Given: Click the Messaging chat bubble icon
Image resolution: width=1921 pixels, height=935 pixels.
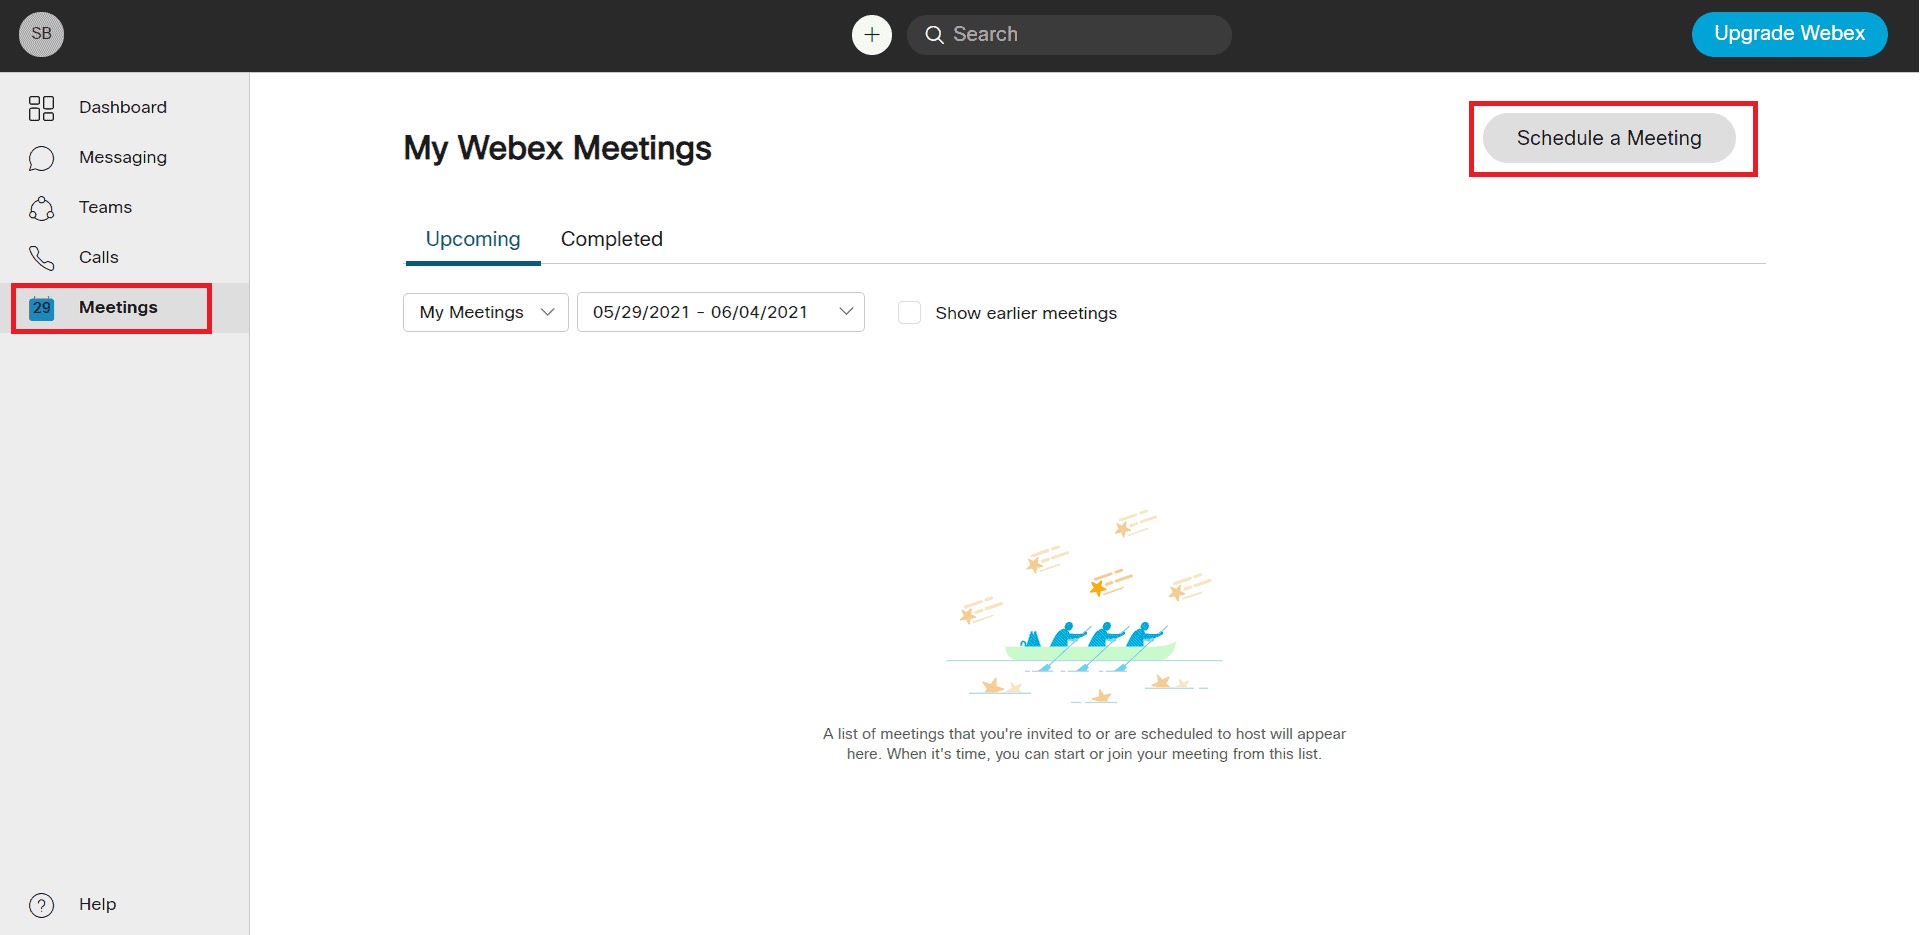Looking at the screenshot, I should pos(41,158).
